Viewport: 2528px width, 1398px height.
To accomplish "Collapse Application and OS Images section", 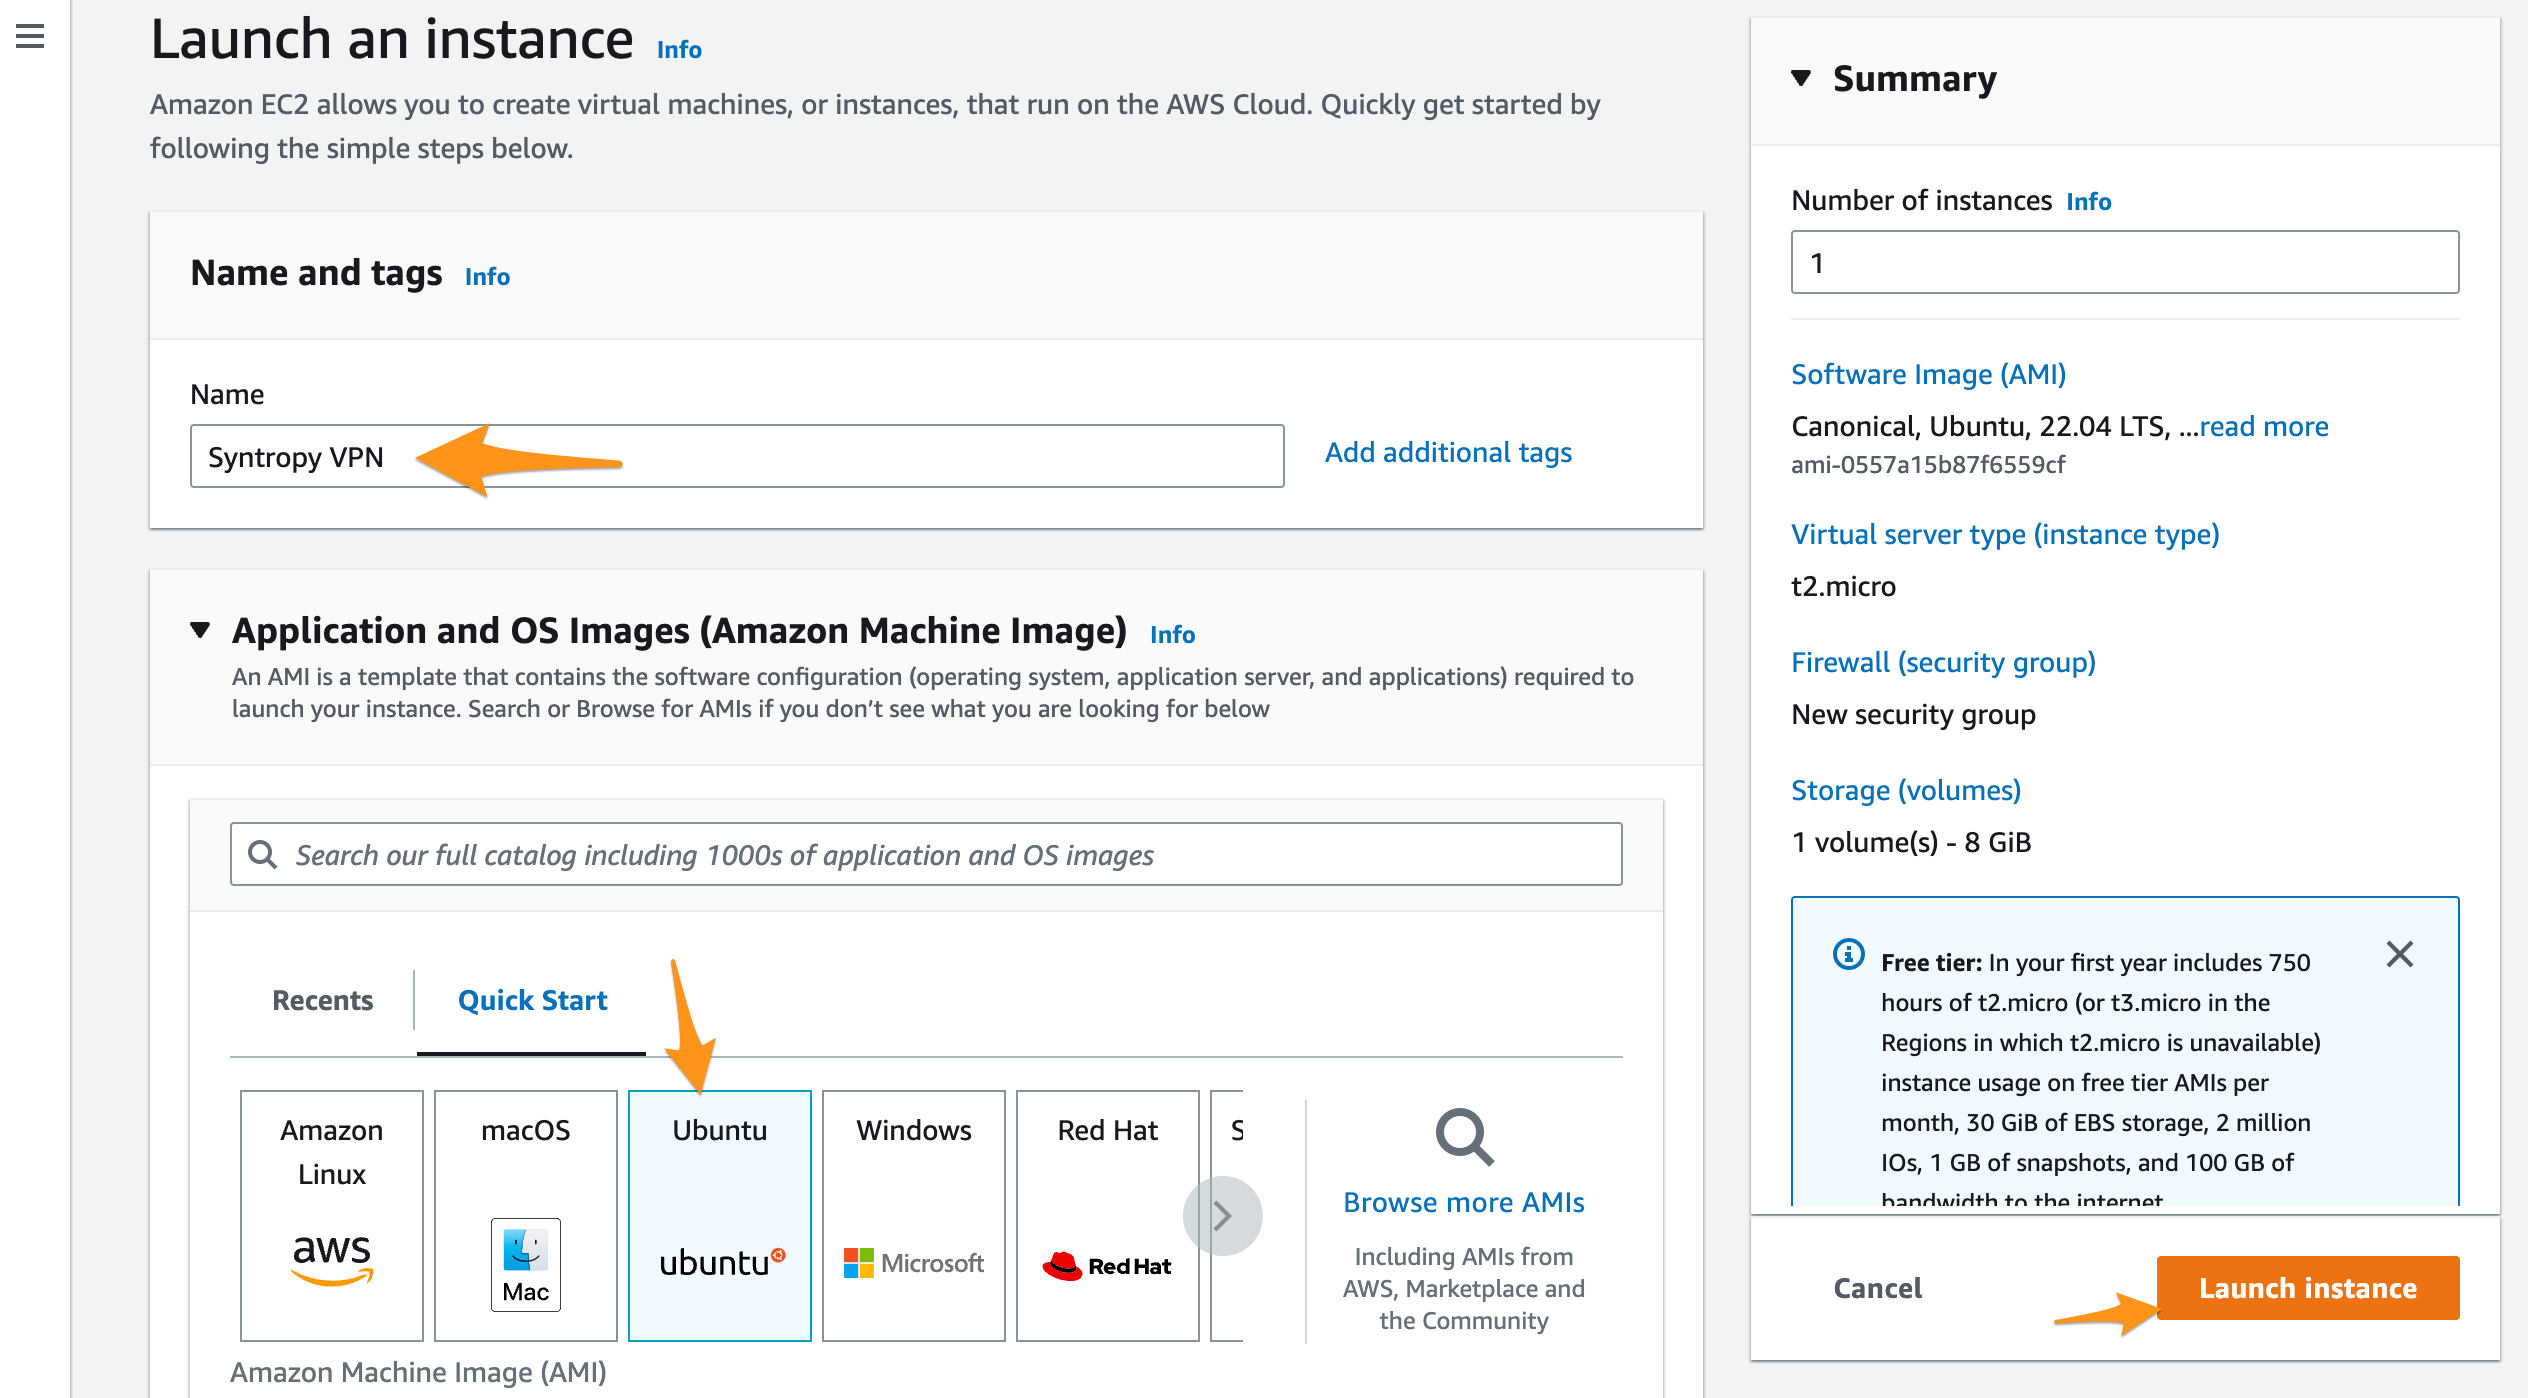I will click(200, 630).
